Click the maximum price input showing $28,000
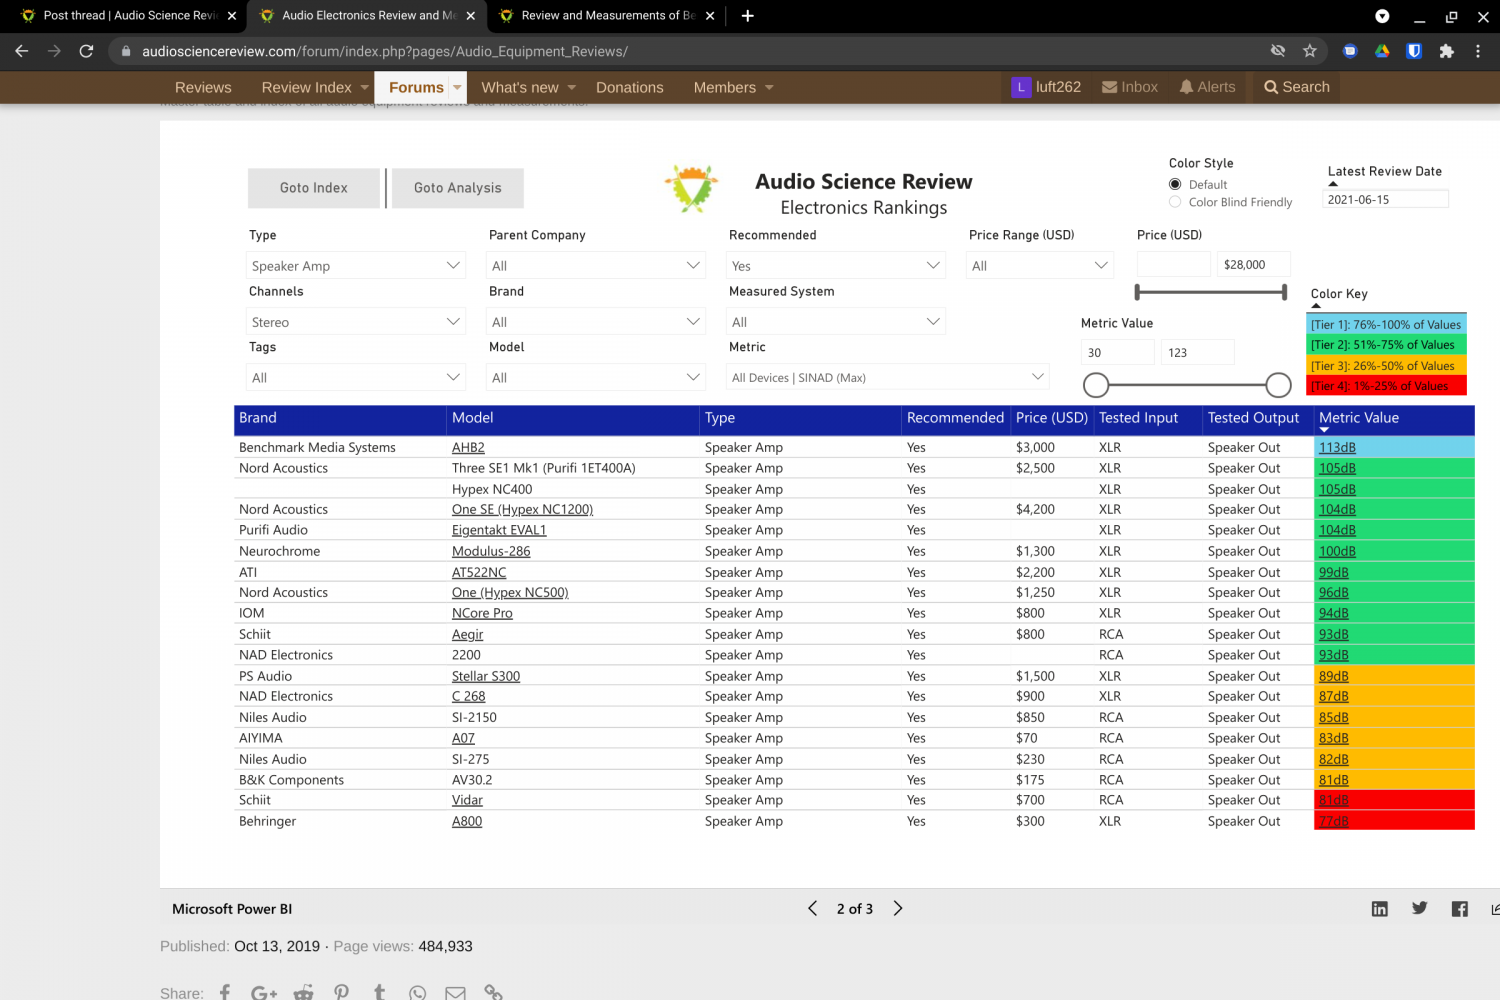The width and height of the screenshot is (1500, 1000). (1253, 264)
